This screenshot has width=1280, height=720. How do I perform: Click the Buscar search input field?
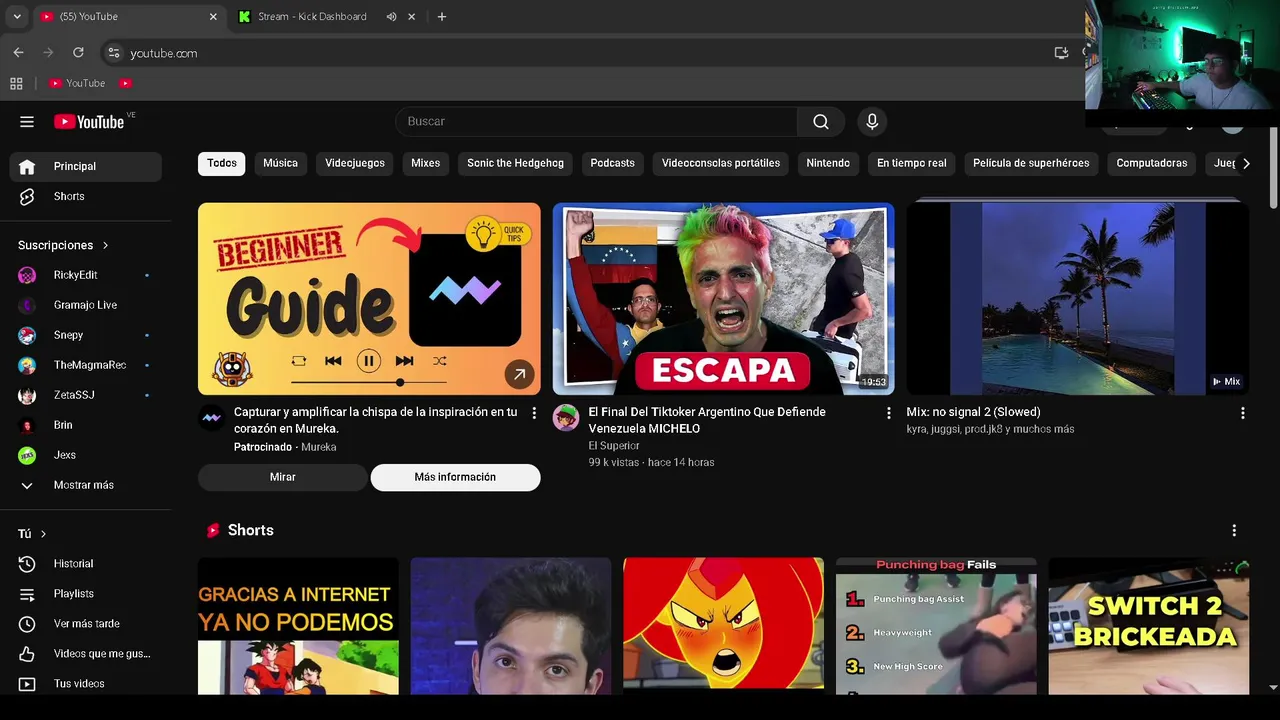point(596,122)
